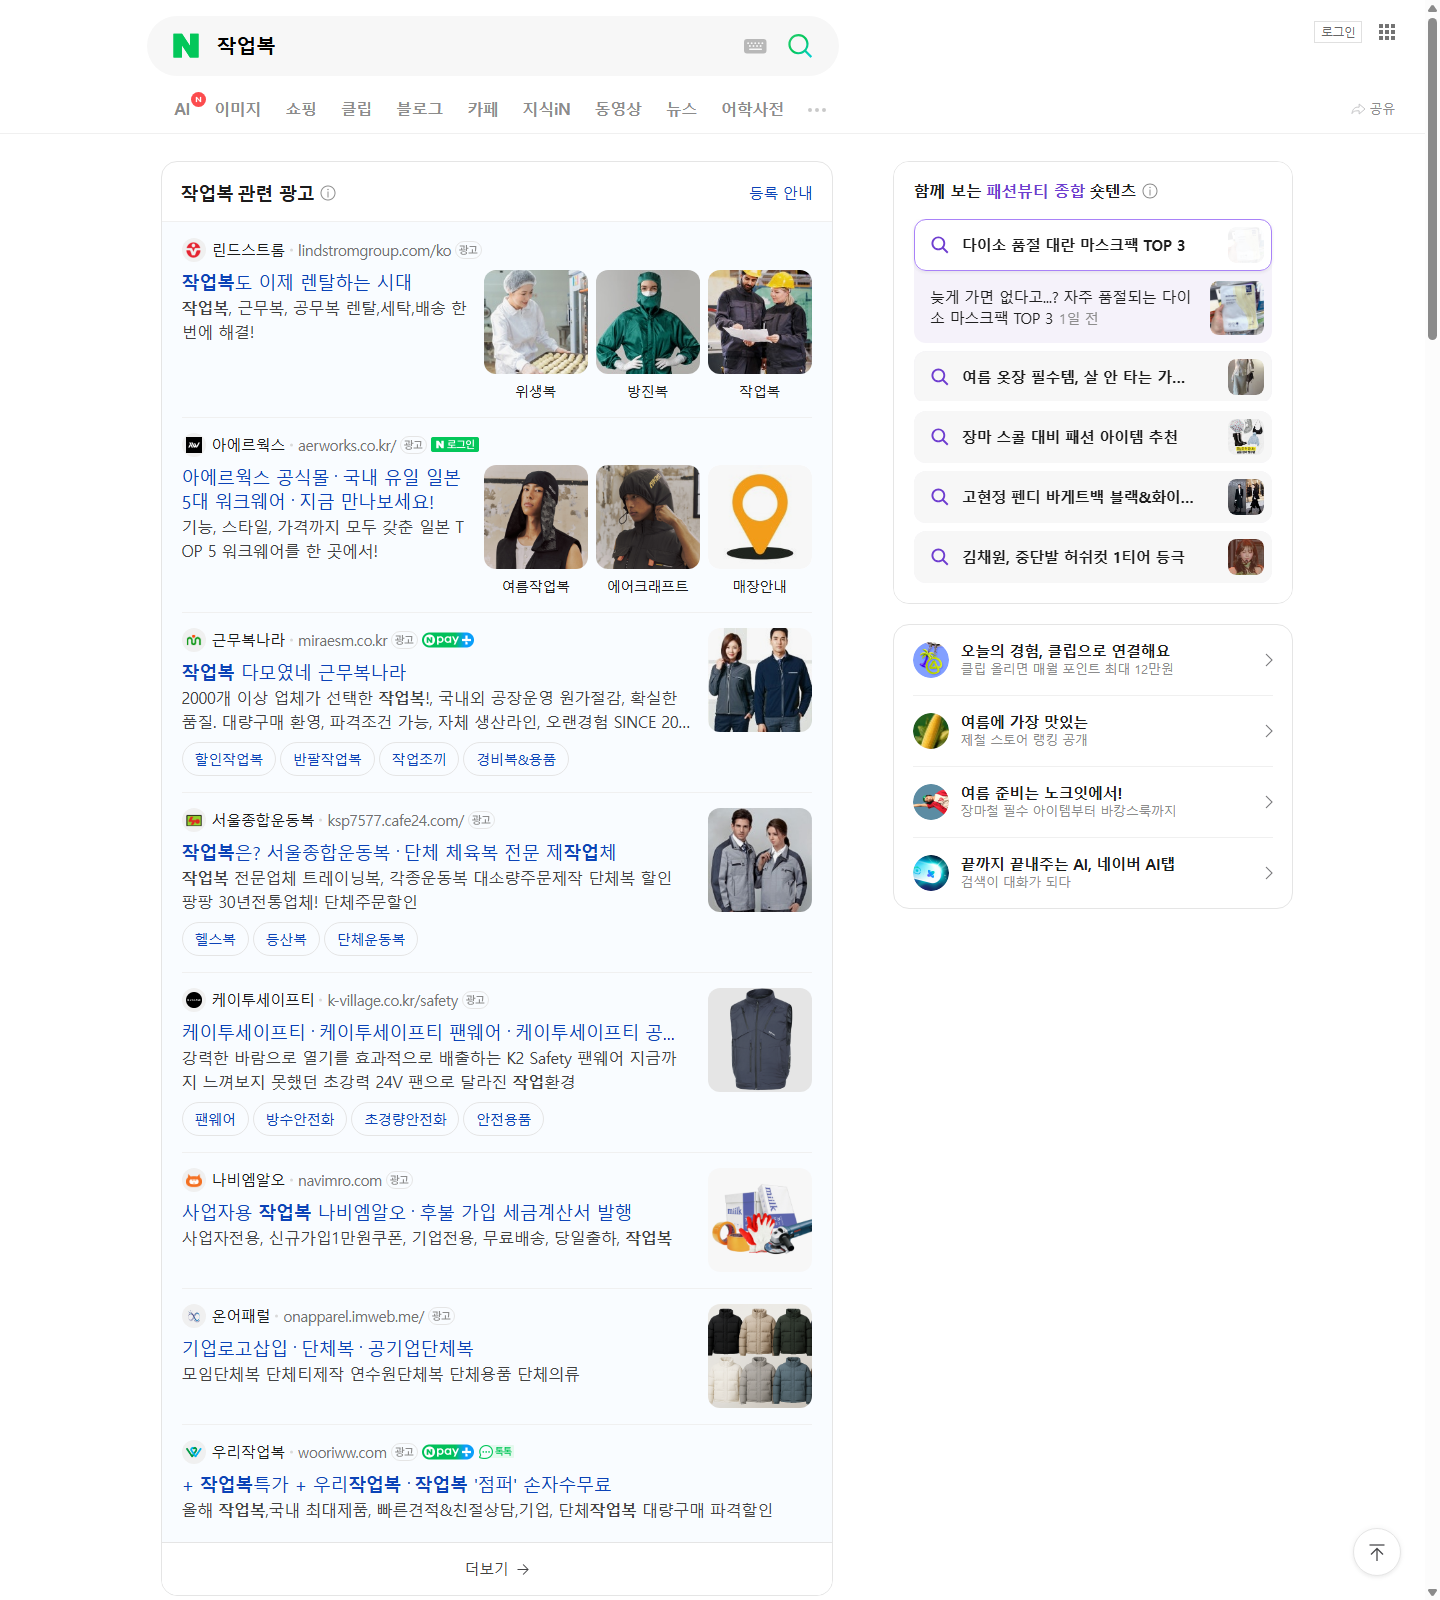Image resolution: width=1440 pixels, height=1600 pixels.
Task: Expand 끝까지 끝내주는 AI row chevron
Action: [1268, 873]
